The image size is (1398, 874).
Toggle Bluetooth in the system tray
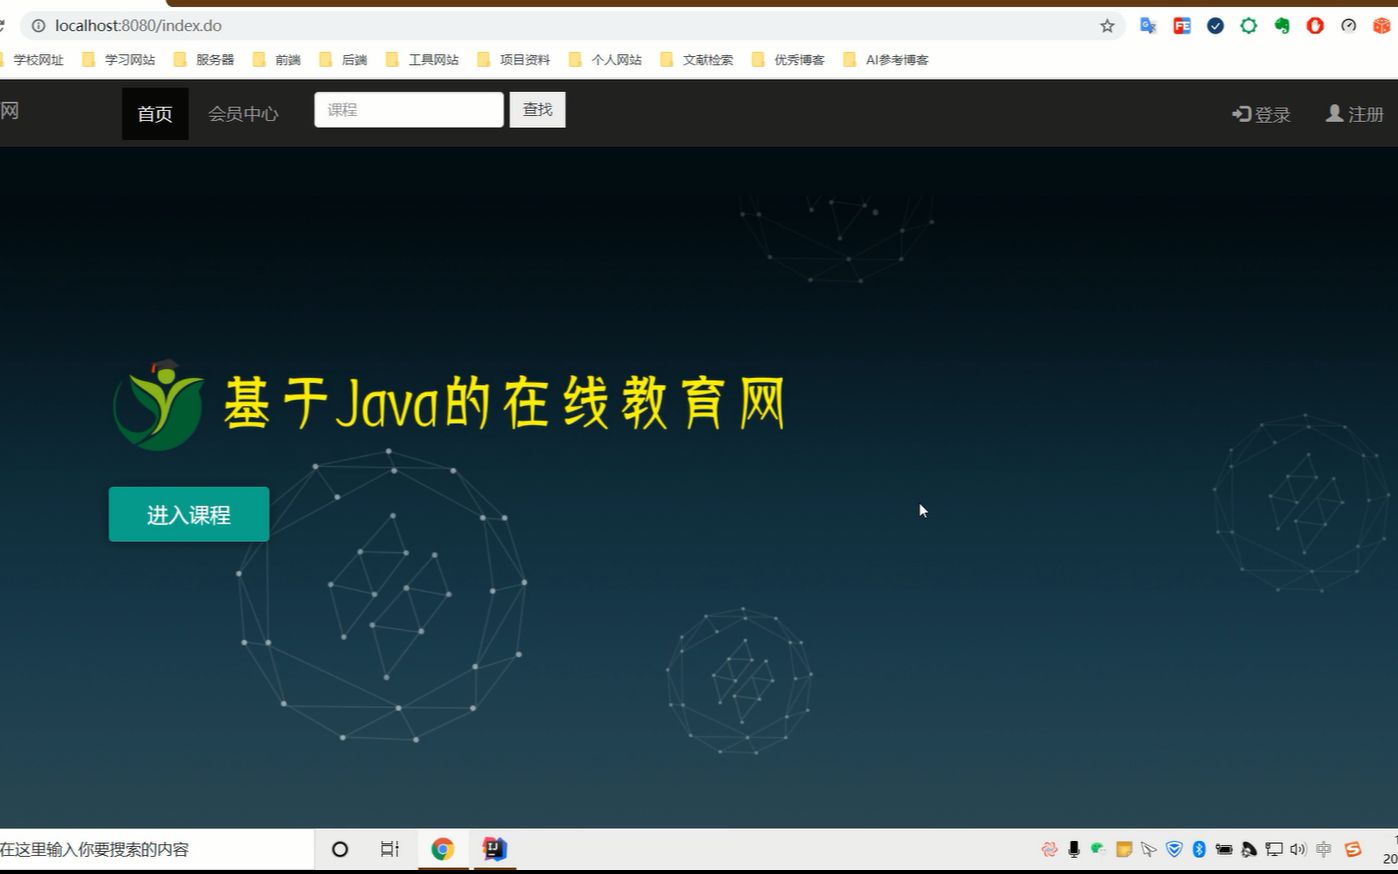click(x=1198, y=849)
